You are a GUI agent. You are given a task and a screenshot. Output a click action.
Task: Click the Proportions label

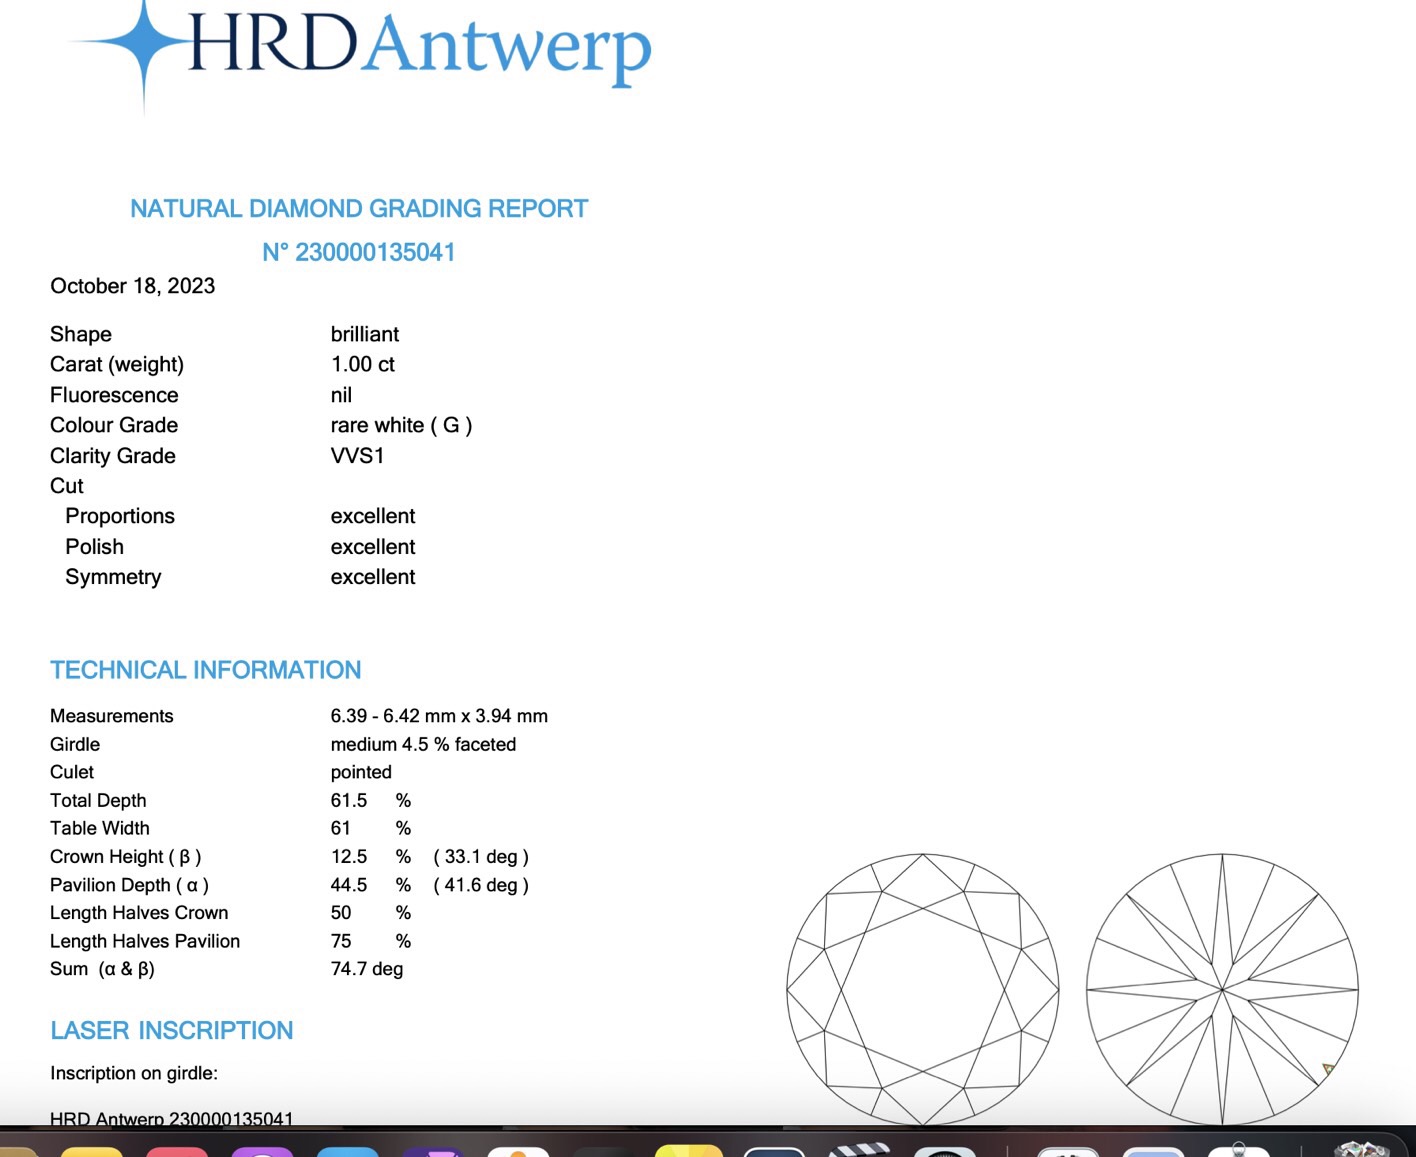[x=120, y=516]
